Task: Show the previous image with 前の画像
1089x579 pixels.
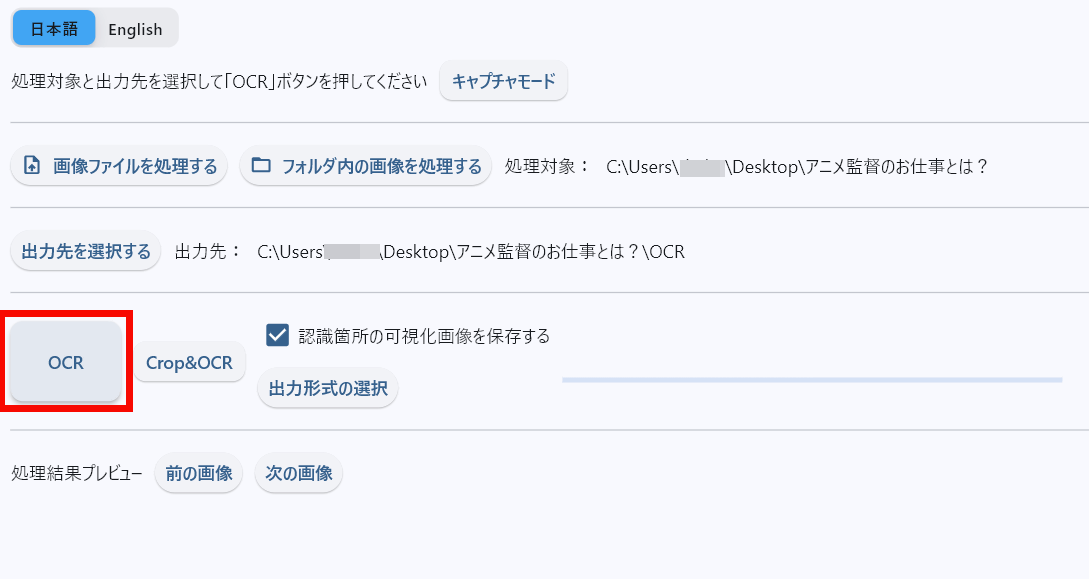Action: point(199,473)
